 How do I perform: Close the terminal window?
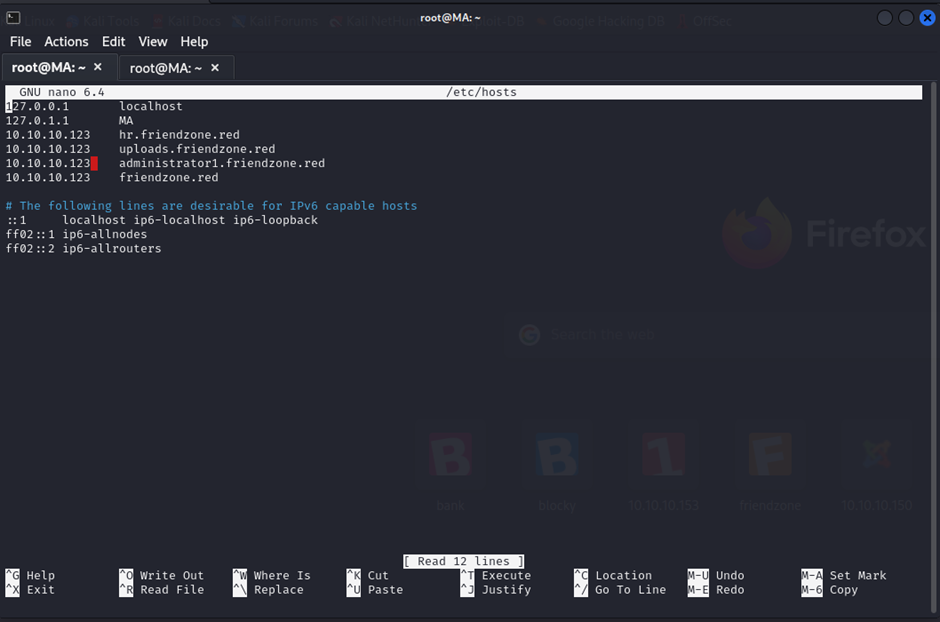926,18
